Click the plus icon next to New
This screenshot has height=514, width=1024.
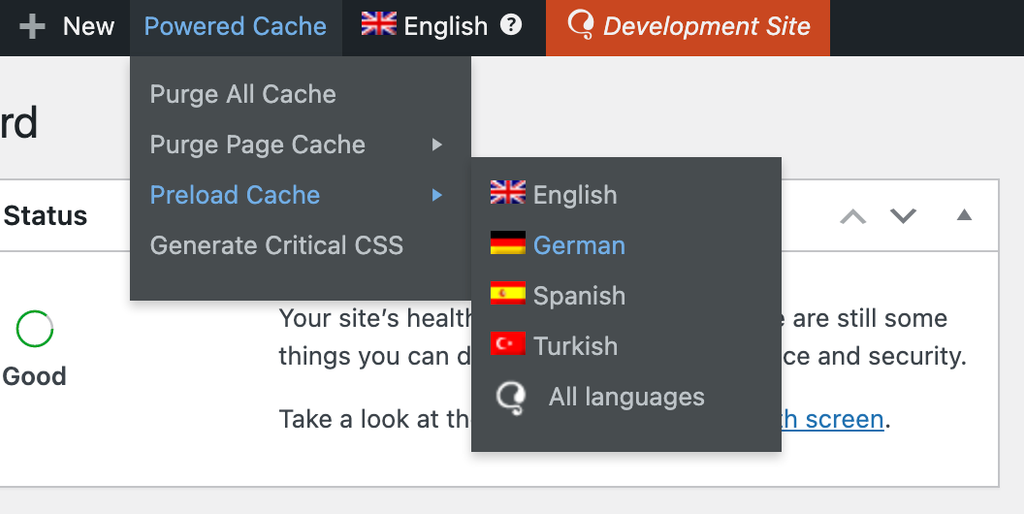point(32,27)
